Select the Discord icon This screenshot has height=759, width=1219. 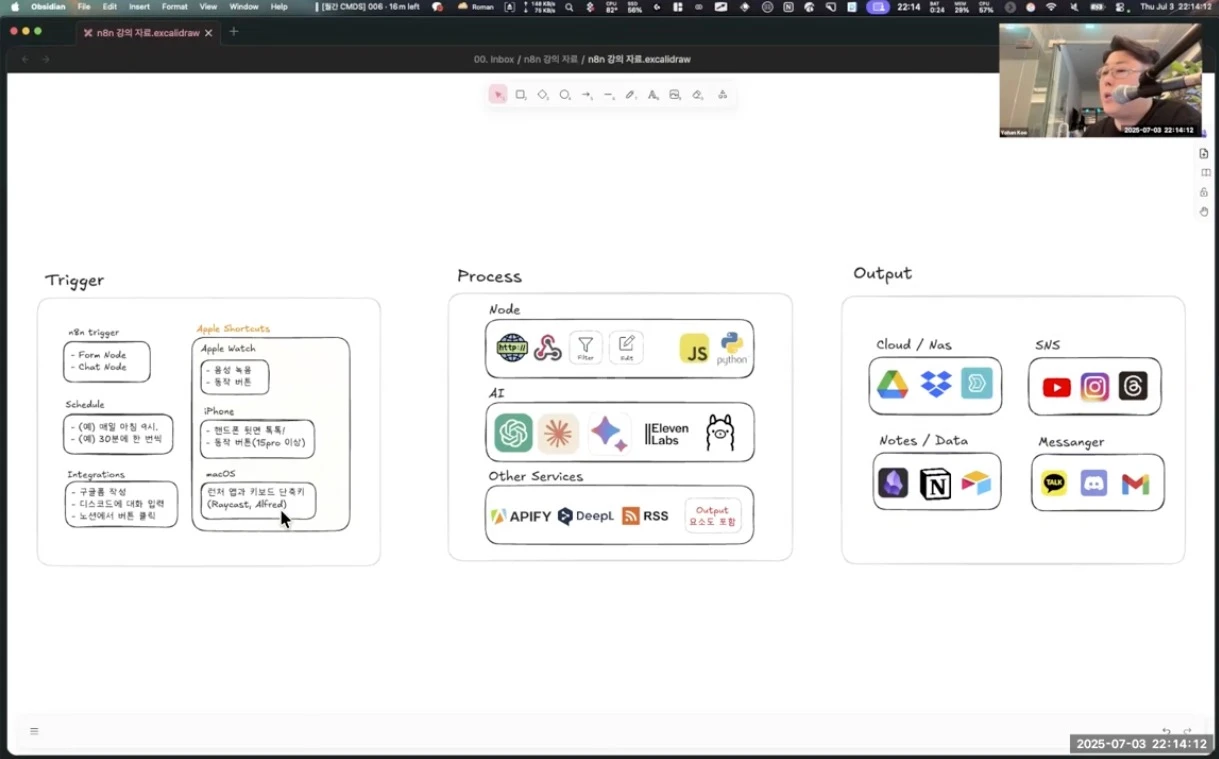[x=1094, y=484]
